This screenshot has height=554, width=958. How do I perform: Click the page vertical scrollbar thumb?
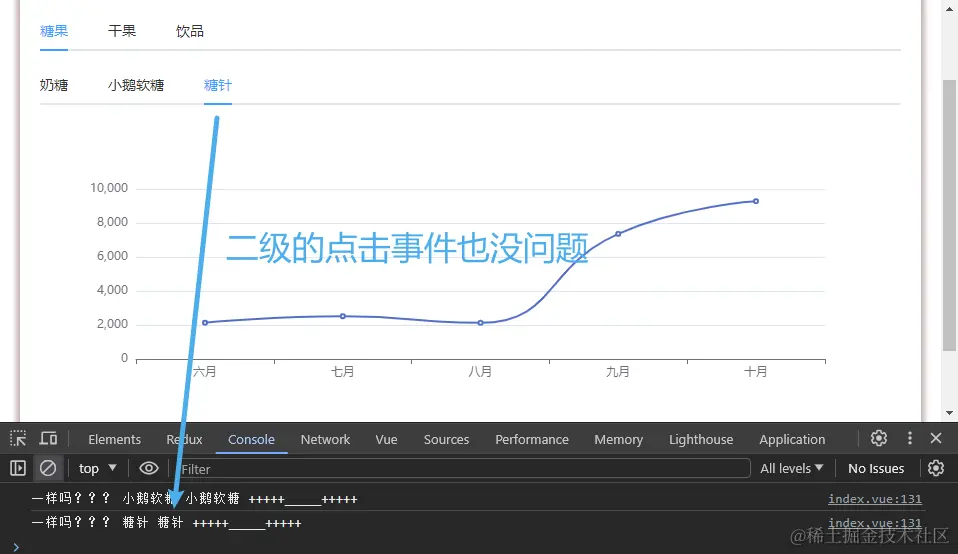pyautogui.click(x=949, y=215)
